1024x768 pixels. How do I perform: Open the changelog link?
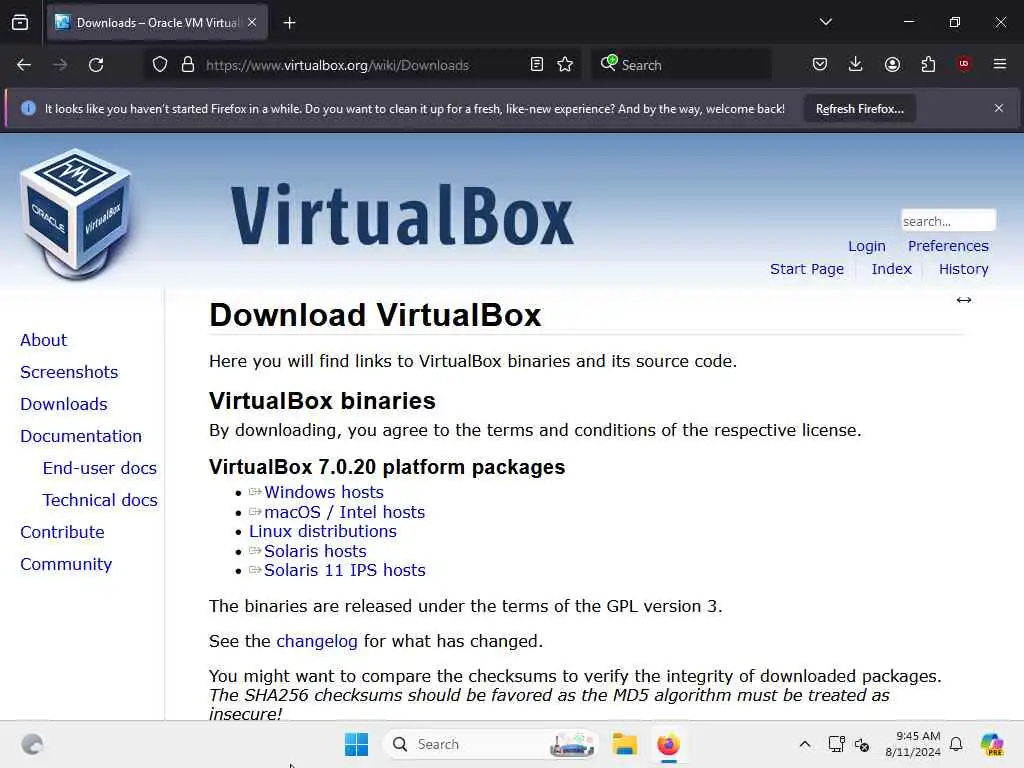[x=317, y=641]
